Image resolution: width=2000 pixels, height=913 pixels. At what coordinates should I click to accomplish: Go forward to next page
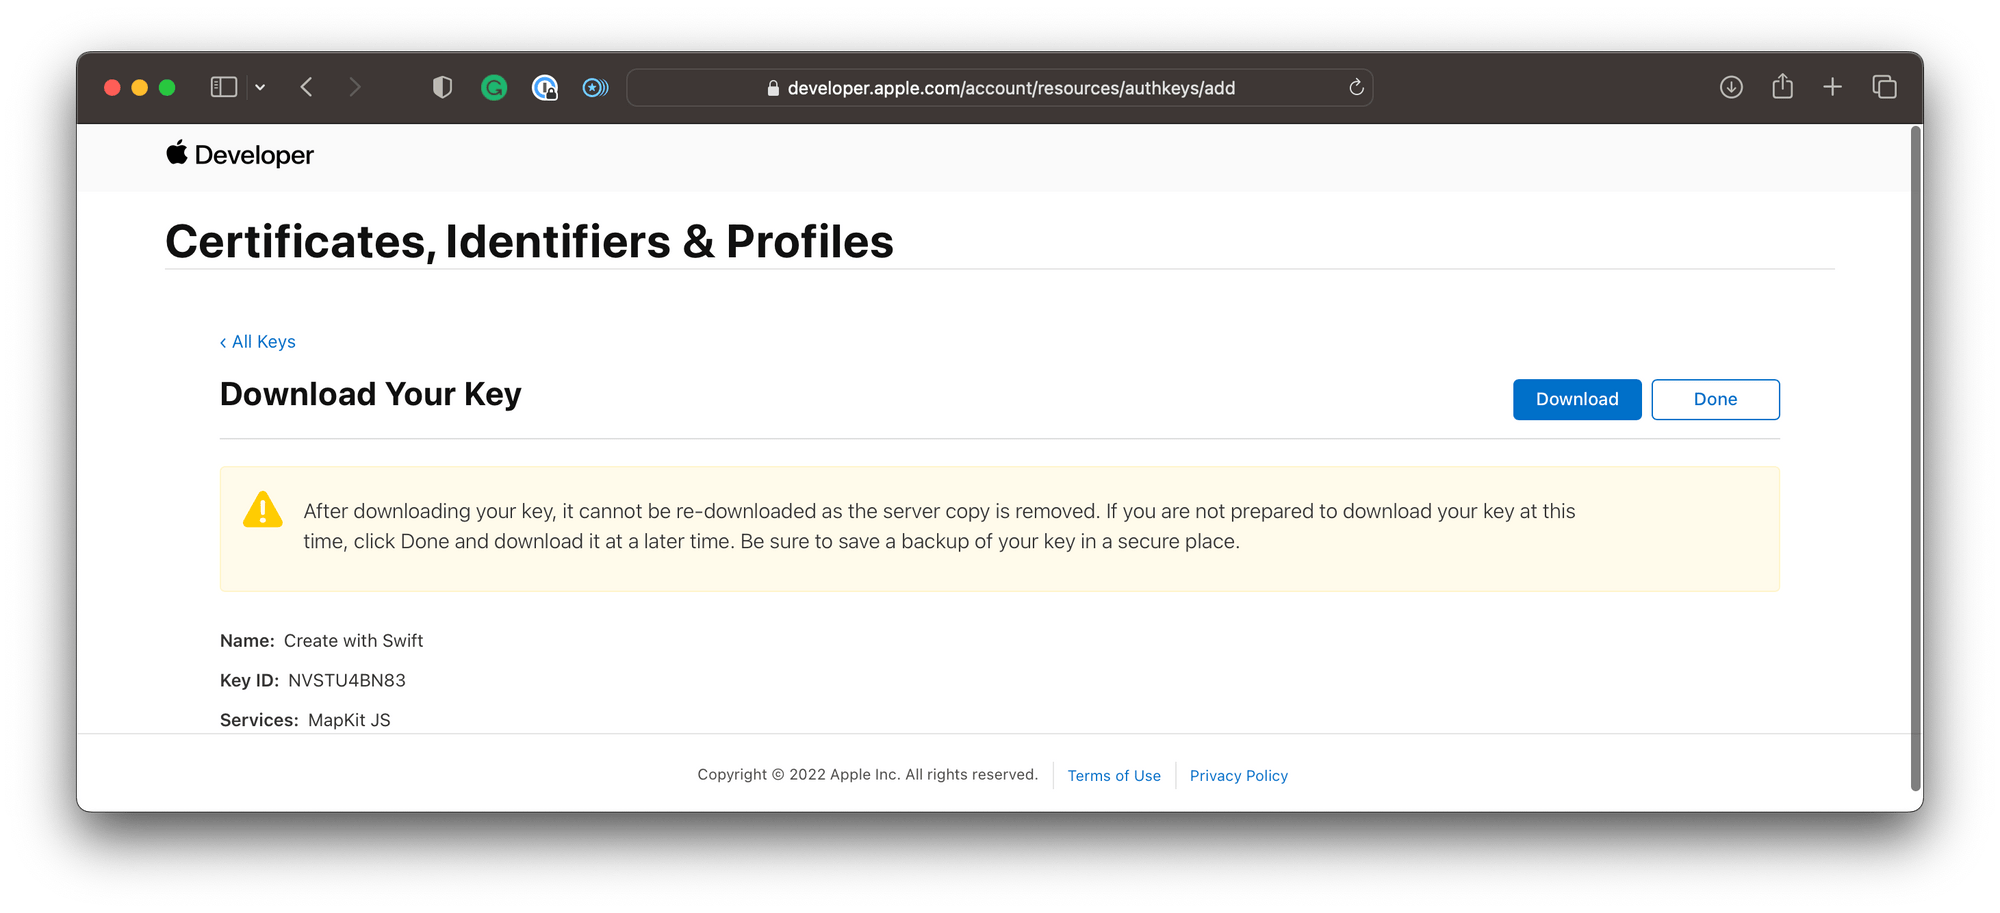[354, 87]
